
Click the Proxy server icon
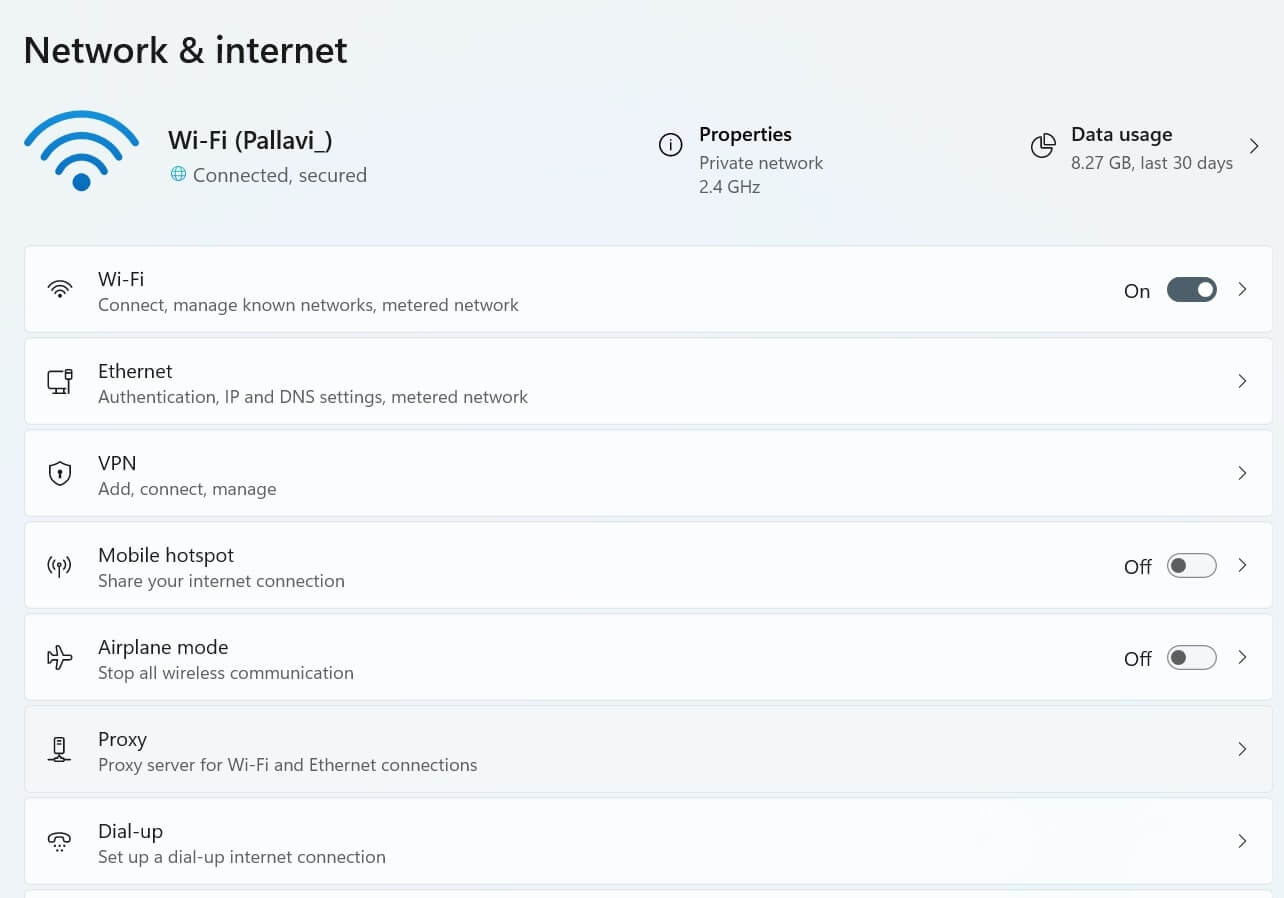(60, 750)
